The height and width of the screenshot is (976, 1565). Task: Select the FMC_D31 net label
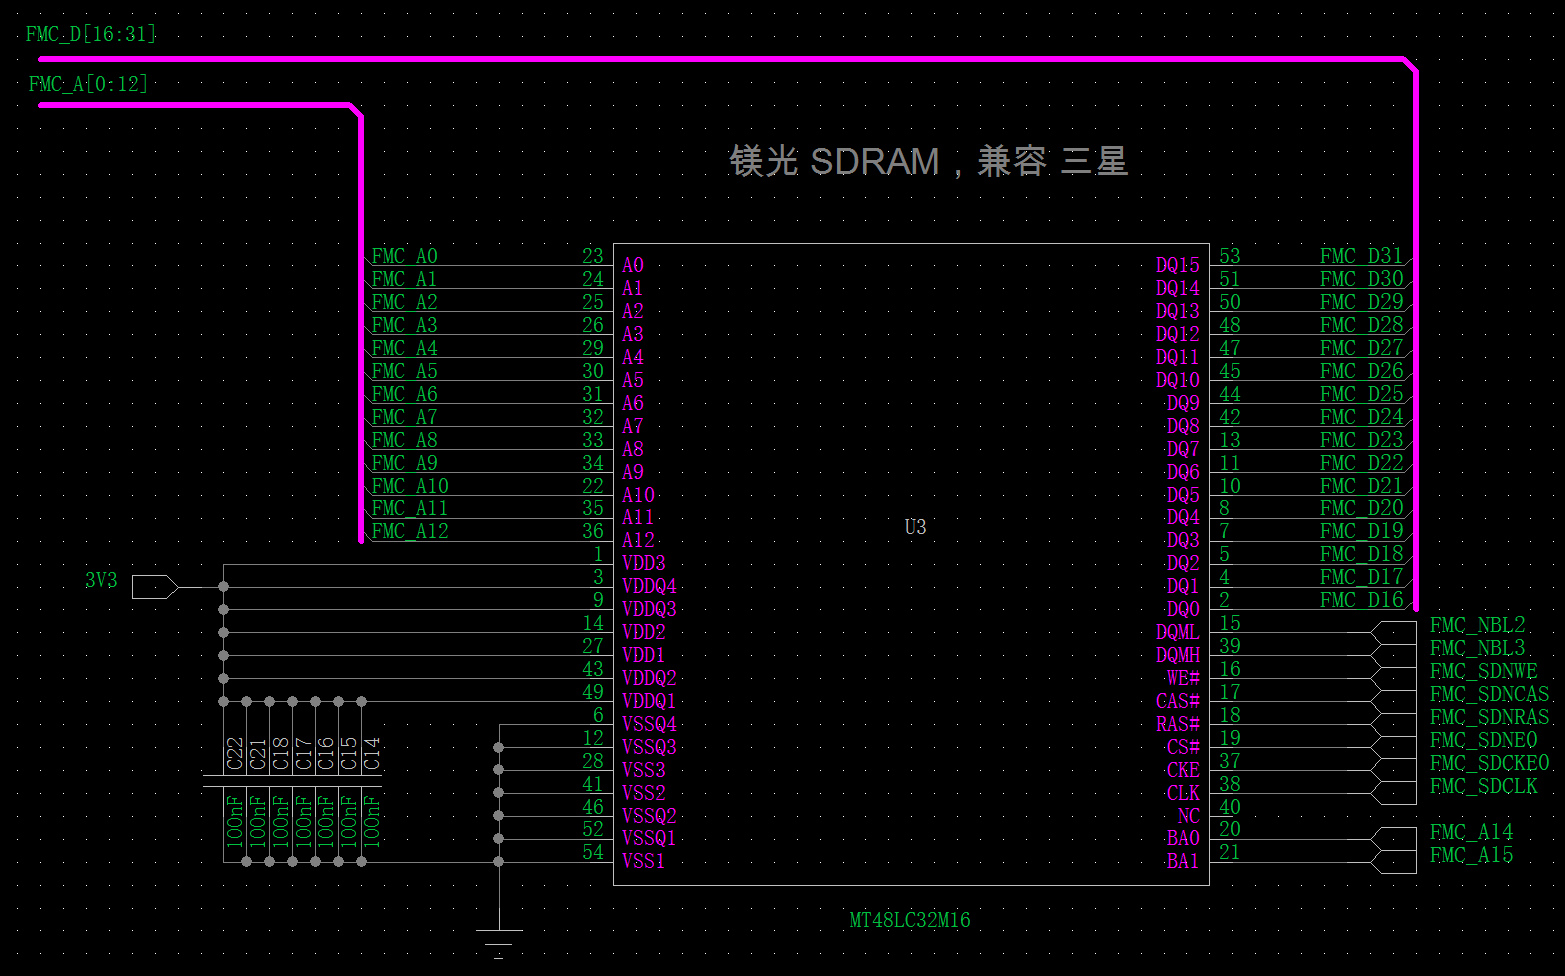coord(1361,256)
